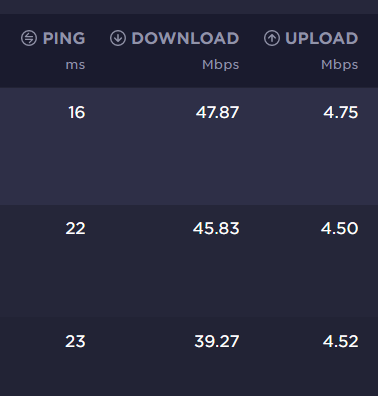Open the result with ping 16
Viewport: 378px width, 396px height.
coord(77,113)
